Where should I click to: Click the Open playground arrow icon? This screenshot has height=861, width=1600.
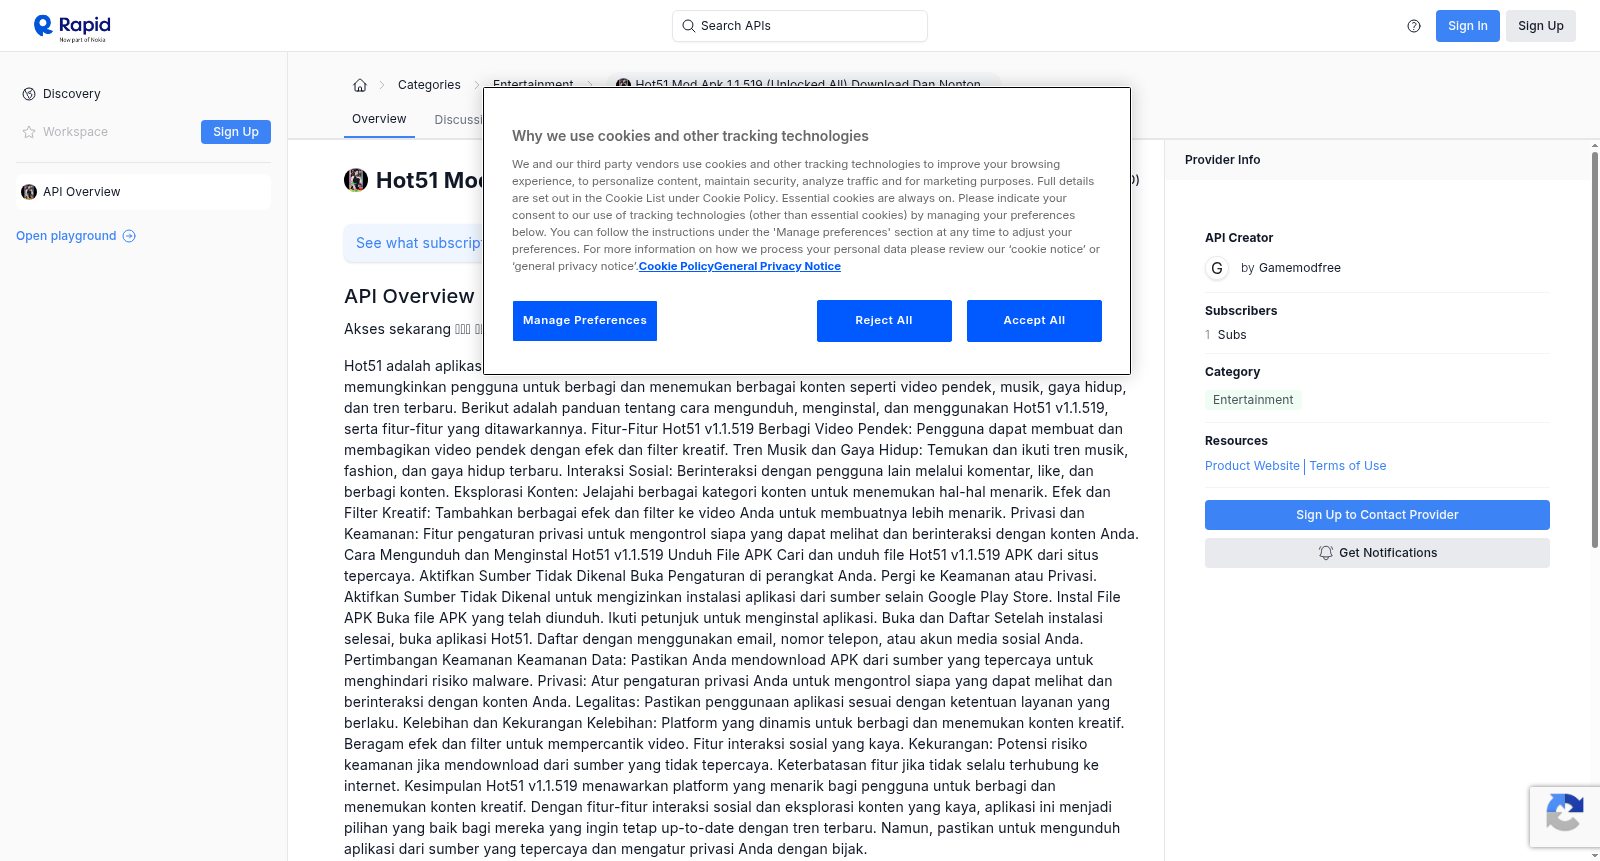129,236
